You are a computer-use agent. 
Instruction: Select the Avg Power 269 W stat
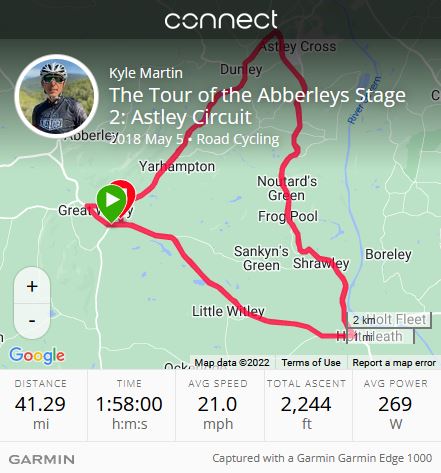pyautogui.click(x=396, y=405)
